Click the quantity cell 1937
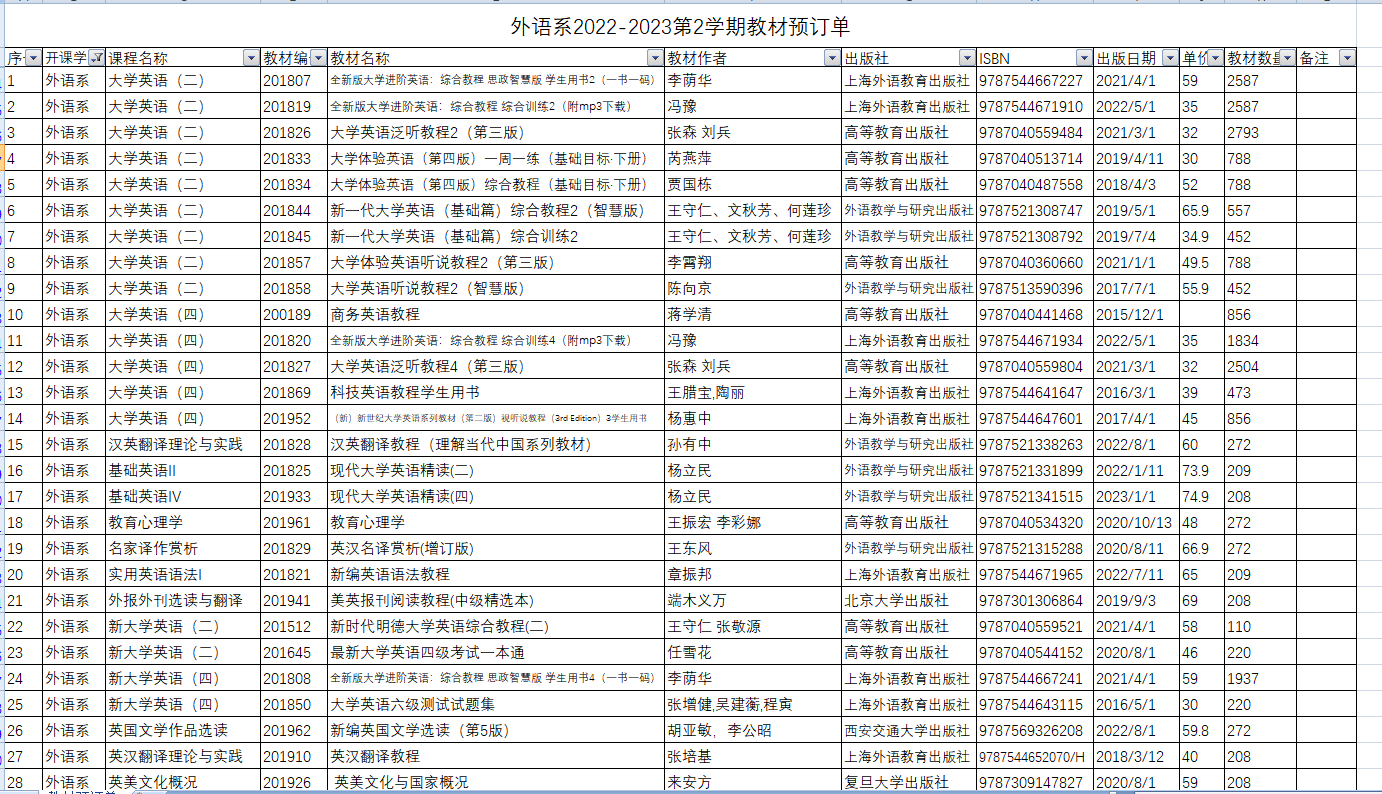 point(1260,678)
